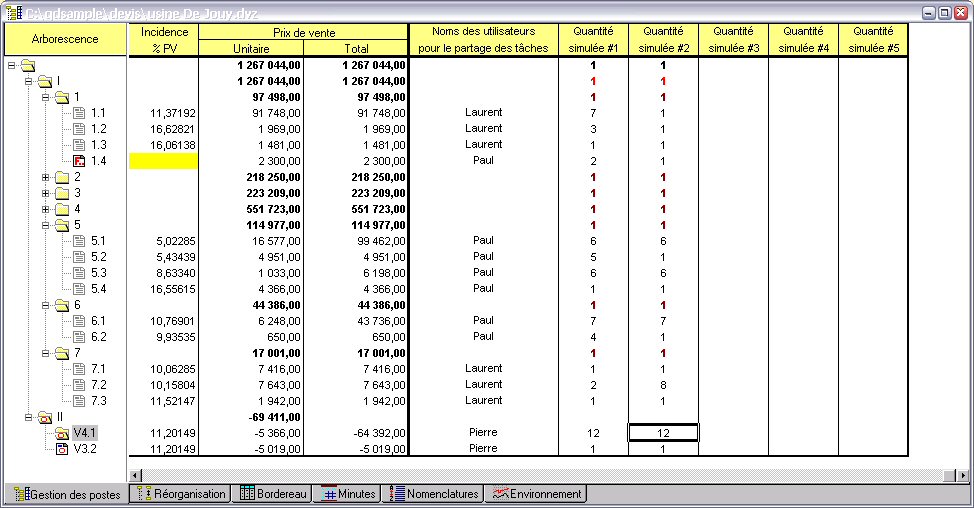The height and width of the screenshot is (508, 974).
Task: Click the folder icon of node II
Action: [x=44, y=417]
